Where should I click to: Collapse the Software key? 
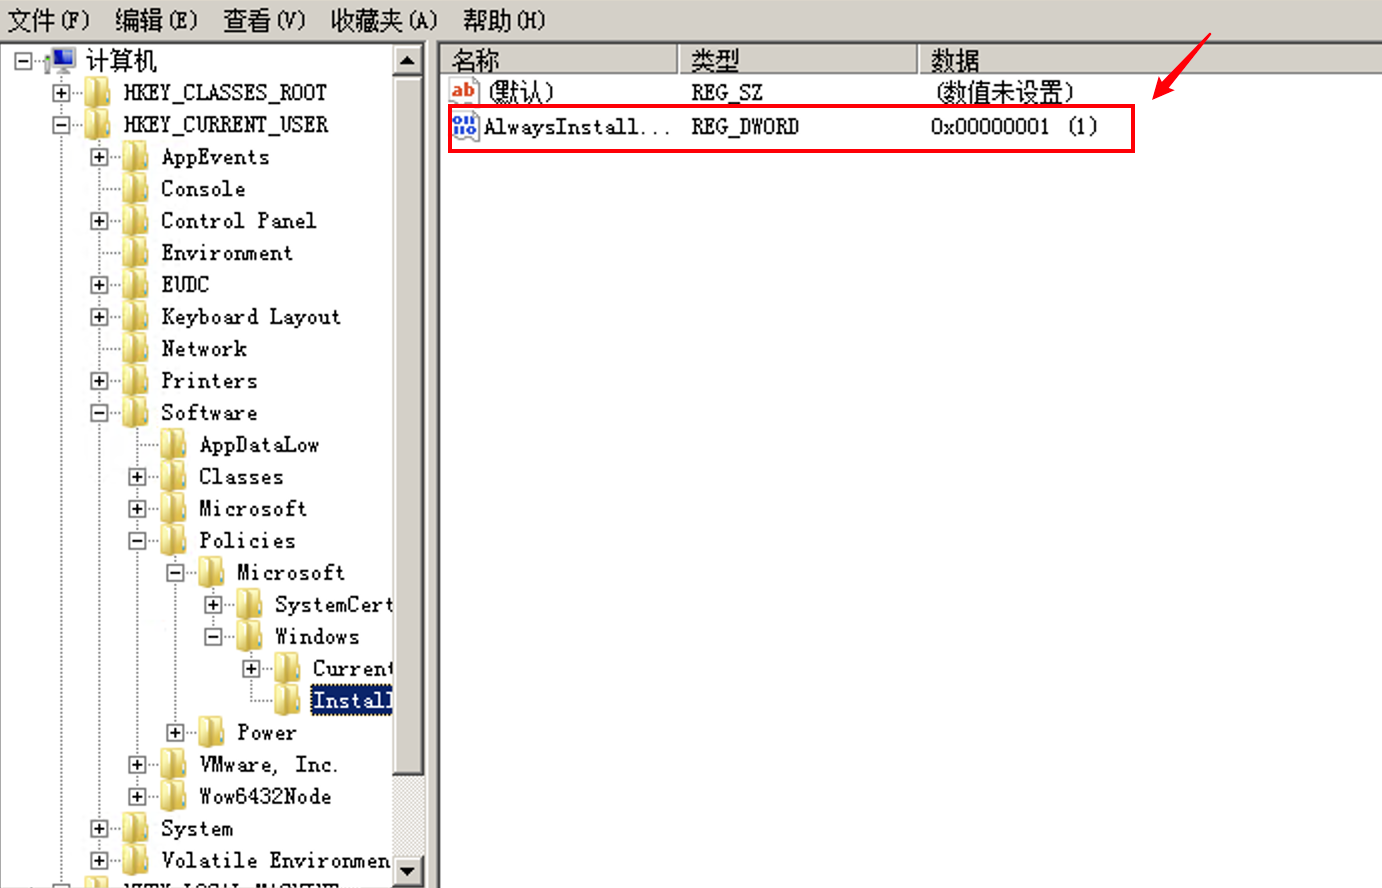(99, 413)
